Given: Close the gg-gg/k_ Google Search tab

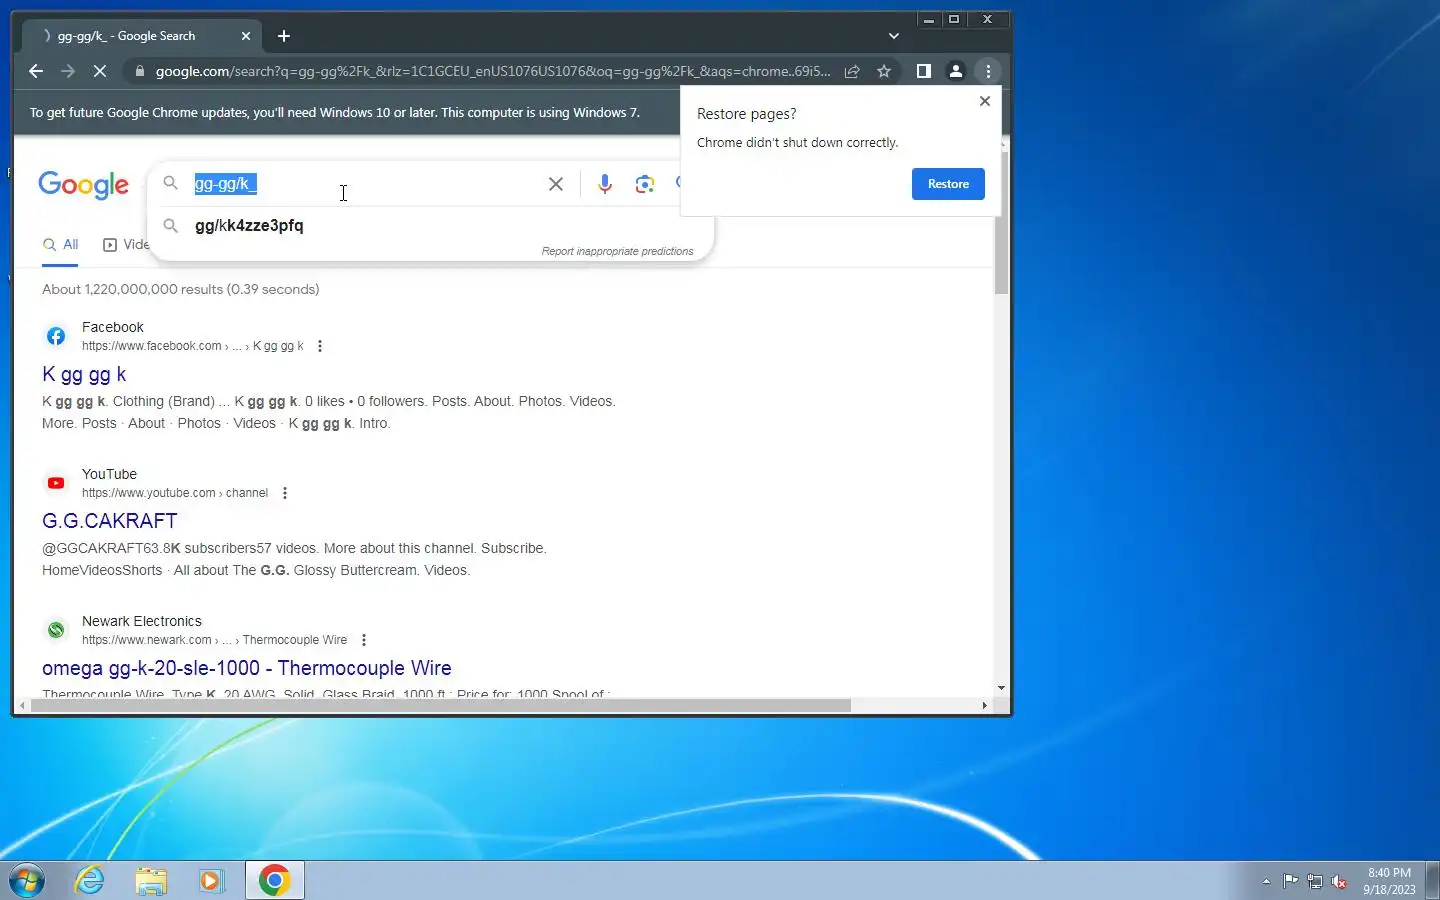Looking at the screenshot, I should (x=246, y=36).
